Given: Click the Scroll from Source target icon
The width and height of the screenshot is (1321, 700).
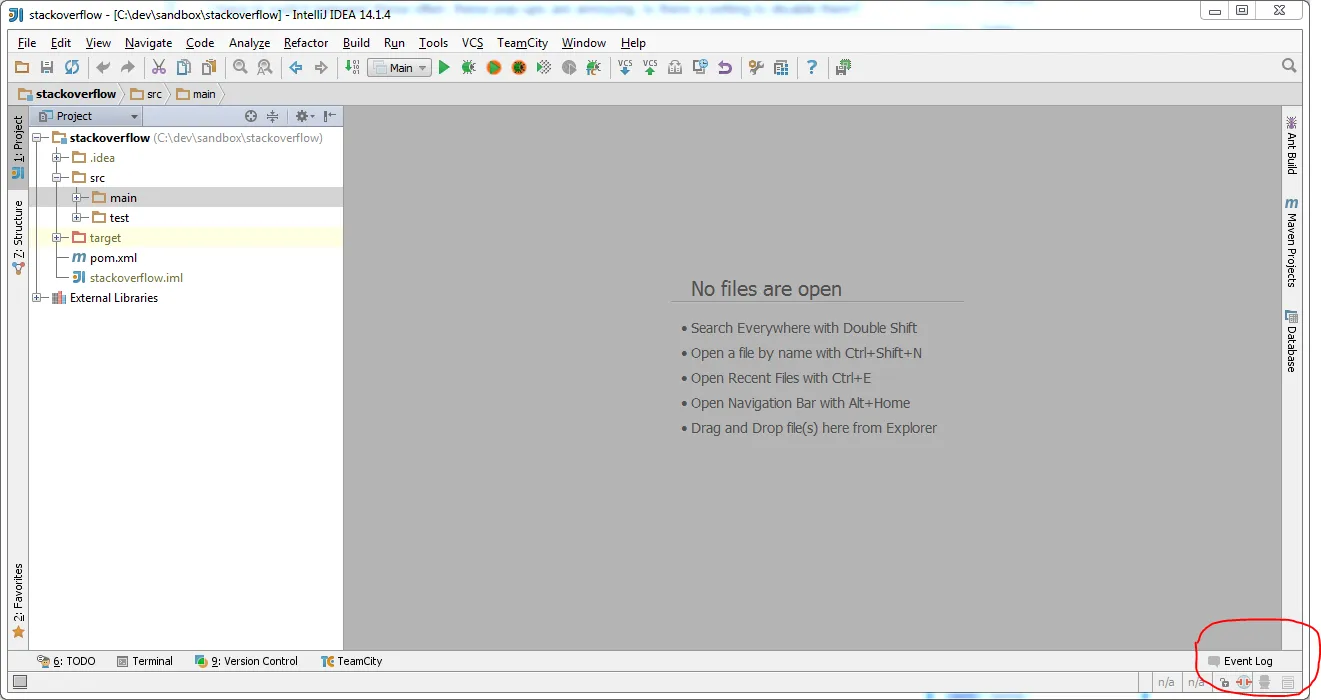Looking at the screenshot, I should (x=251, y=116).
